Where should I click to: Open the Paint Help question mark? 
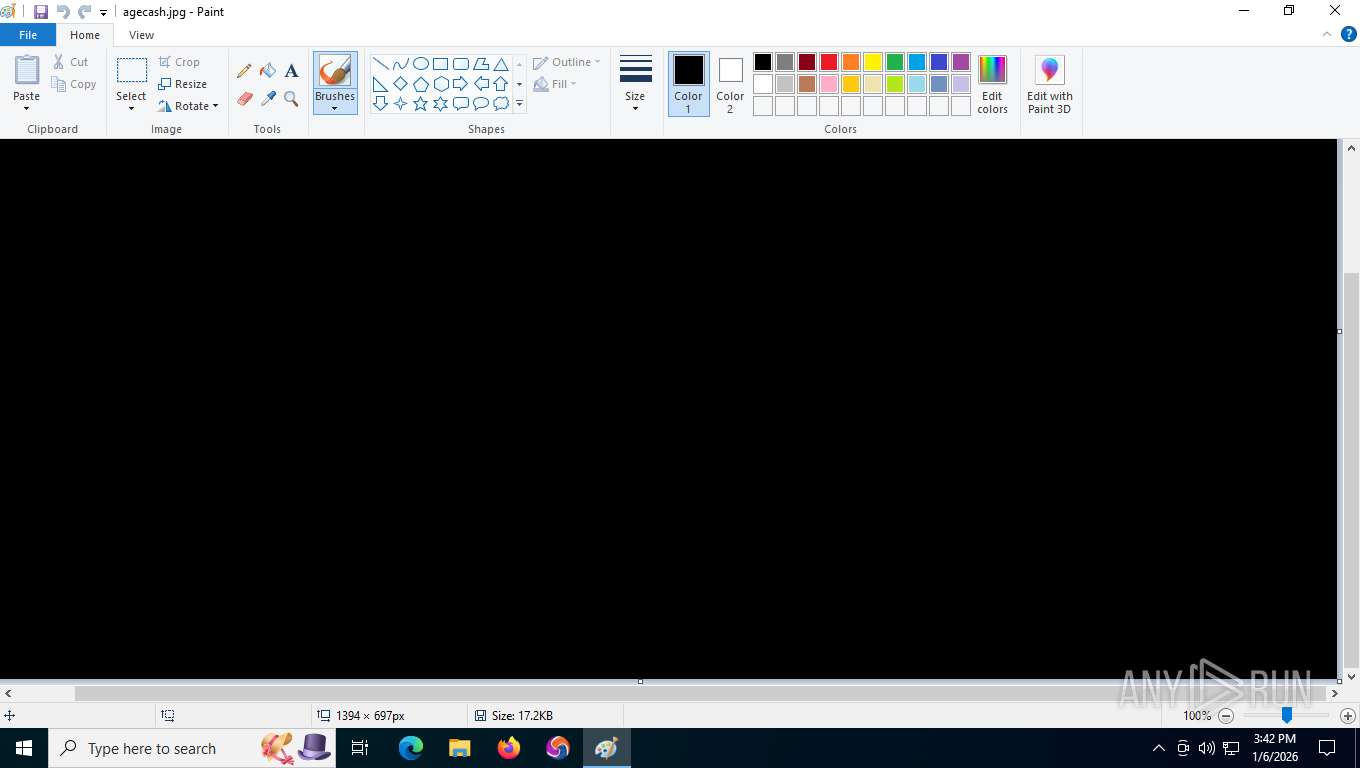pos(1348,34)
